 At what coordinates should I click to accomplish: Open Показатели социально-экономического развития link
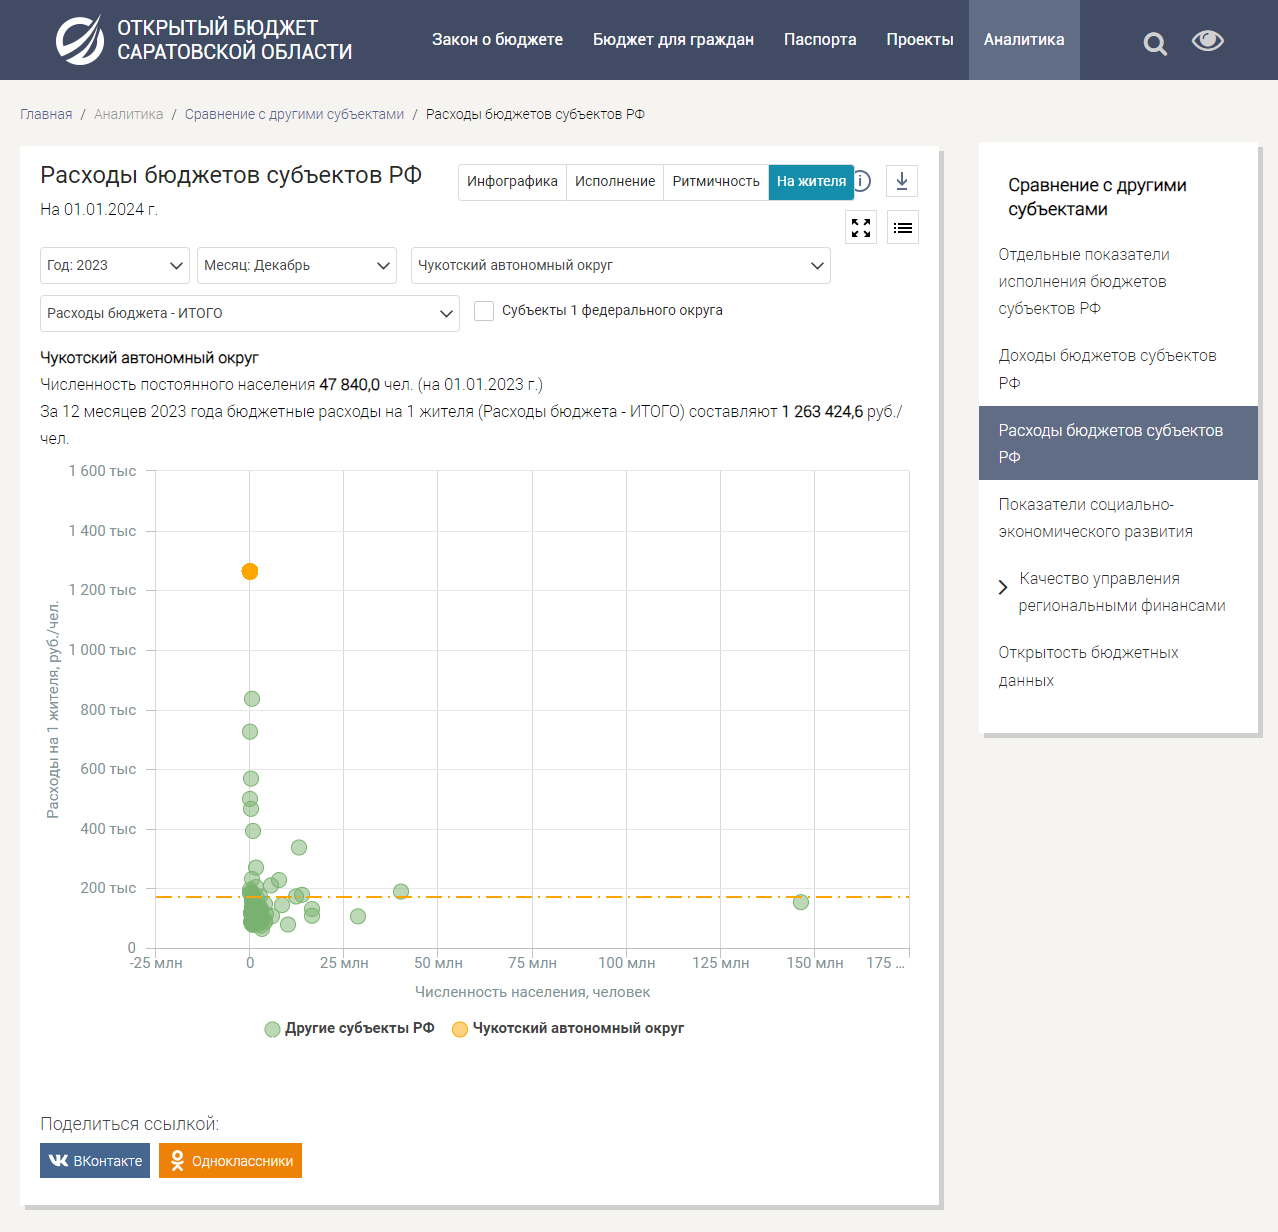coord(1095,518)
